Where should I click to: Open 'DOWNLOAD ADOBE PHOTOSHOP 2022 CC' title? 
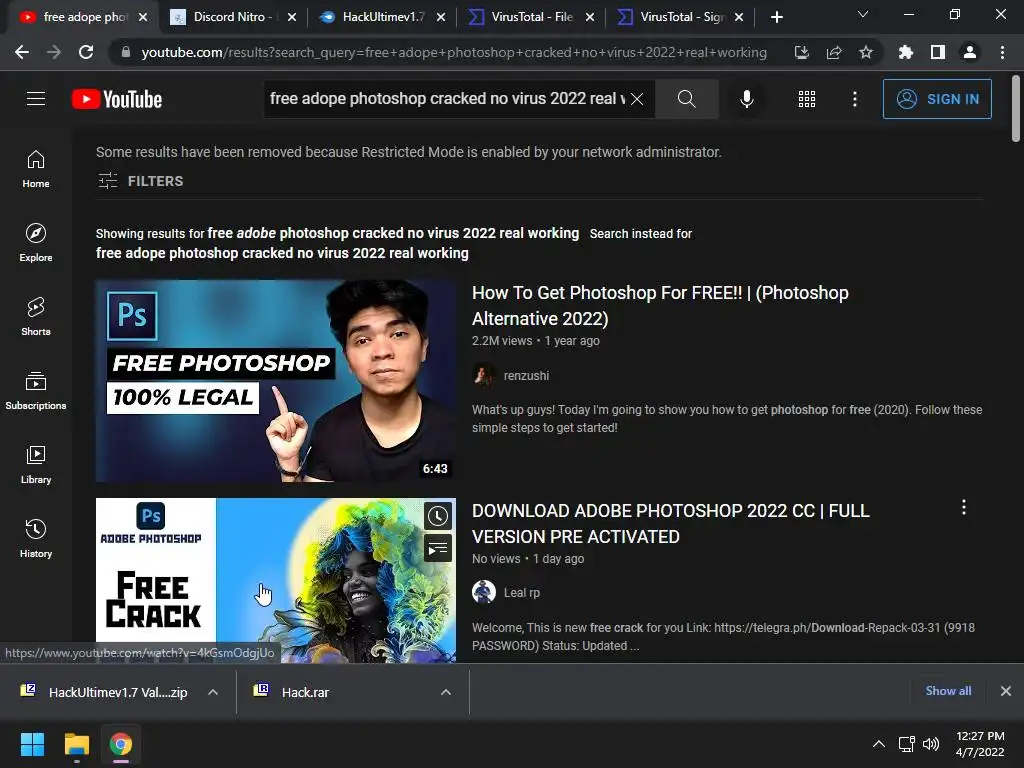[x=671, y=523]
